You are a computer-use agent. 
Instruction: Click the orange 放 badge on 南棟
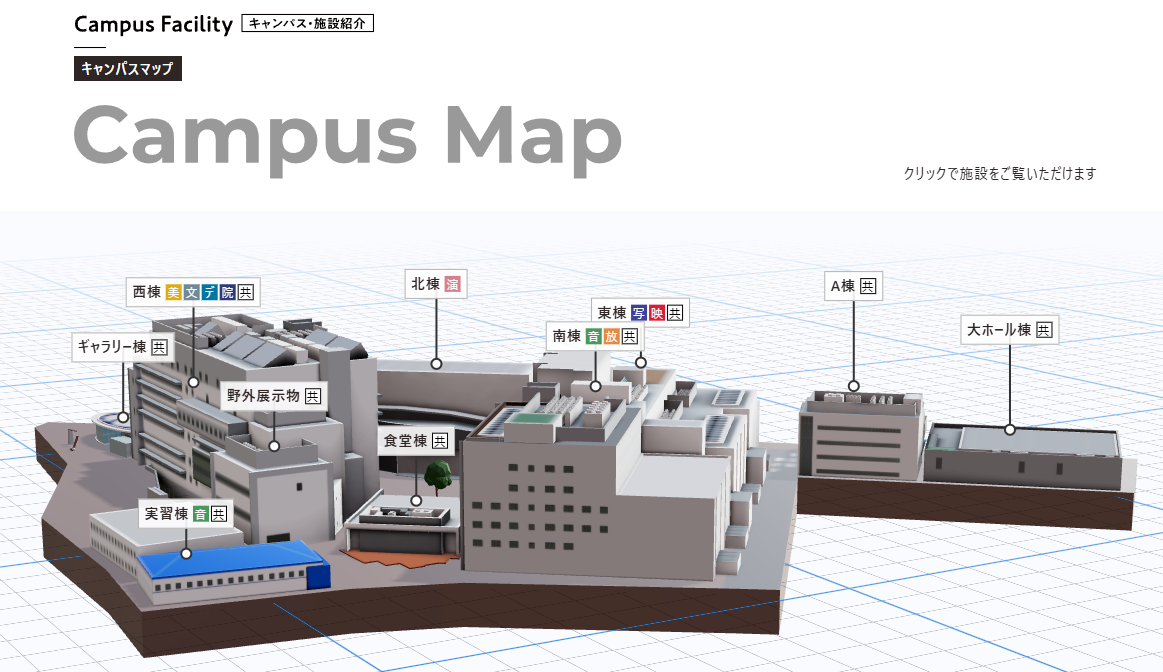click(x=611, y=337)
